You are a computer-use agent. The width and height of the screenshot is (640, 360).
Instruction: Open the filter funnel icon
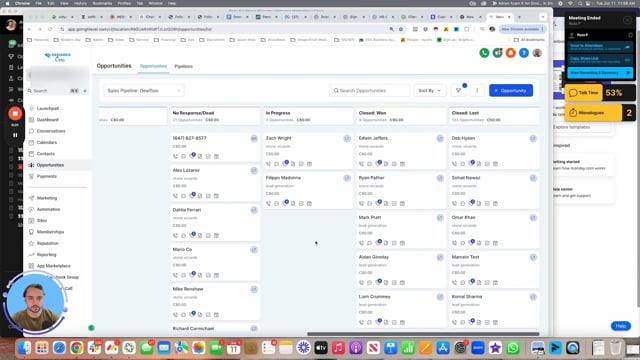tap(459, 91)
